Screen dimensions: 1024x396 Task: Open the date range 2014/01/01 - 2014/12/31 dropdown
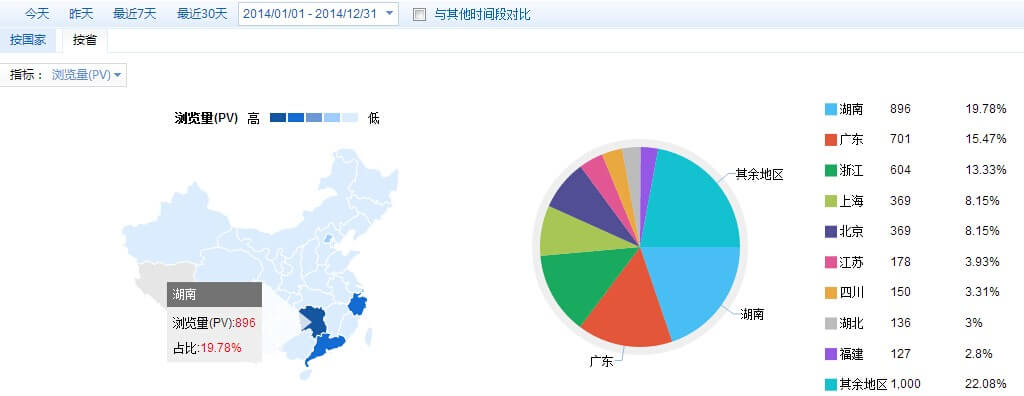319,14
